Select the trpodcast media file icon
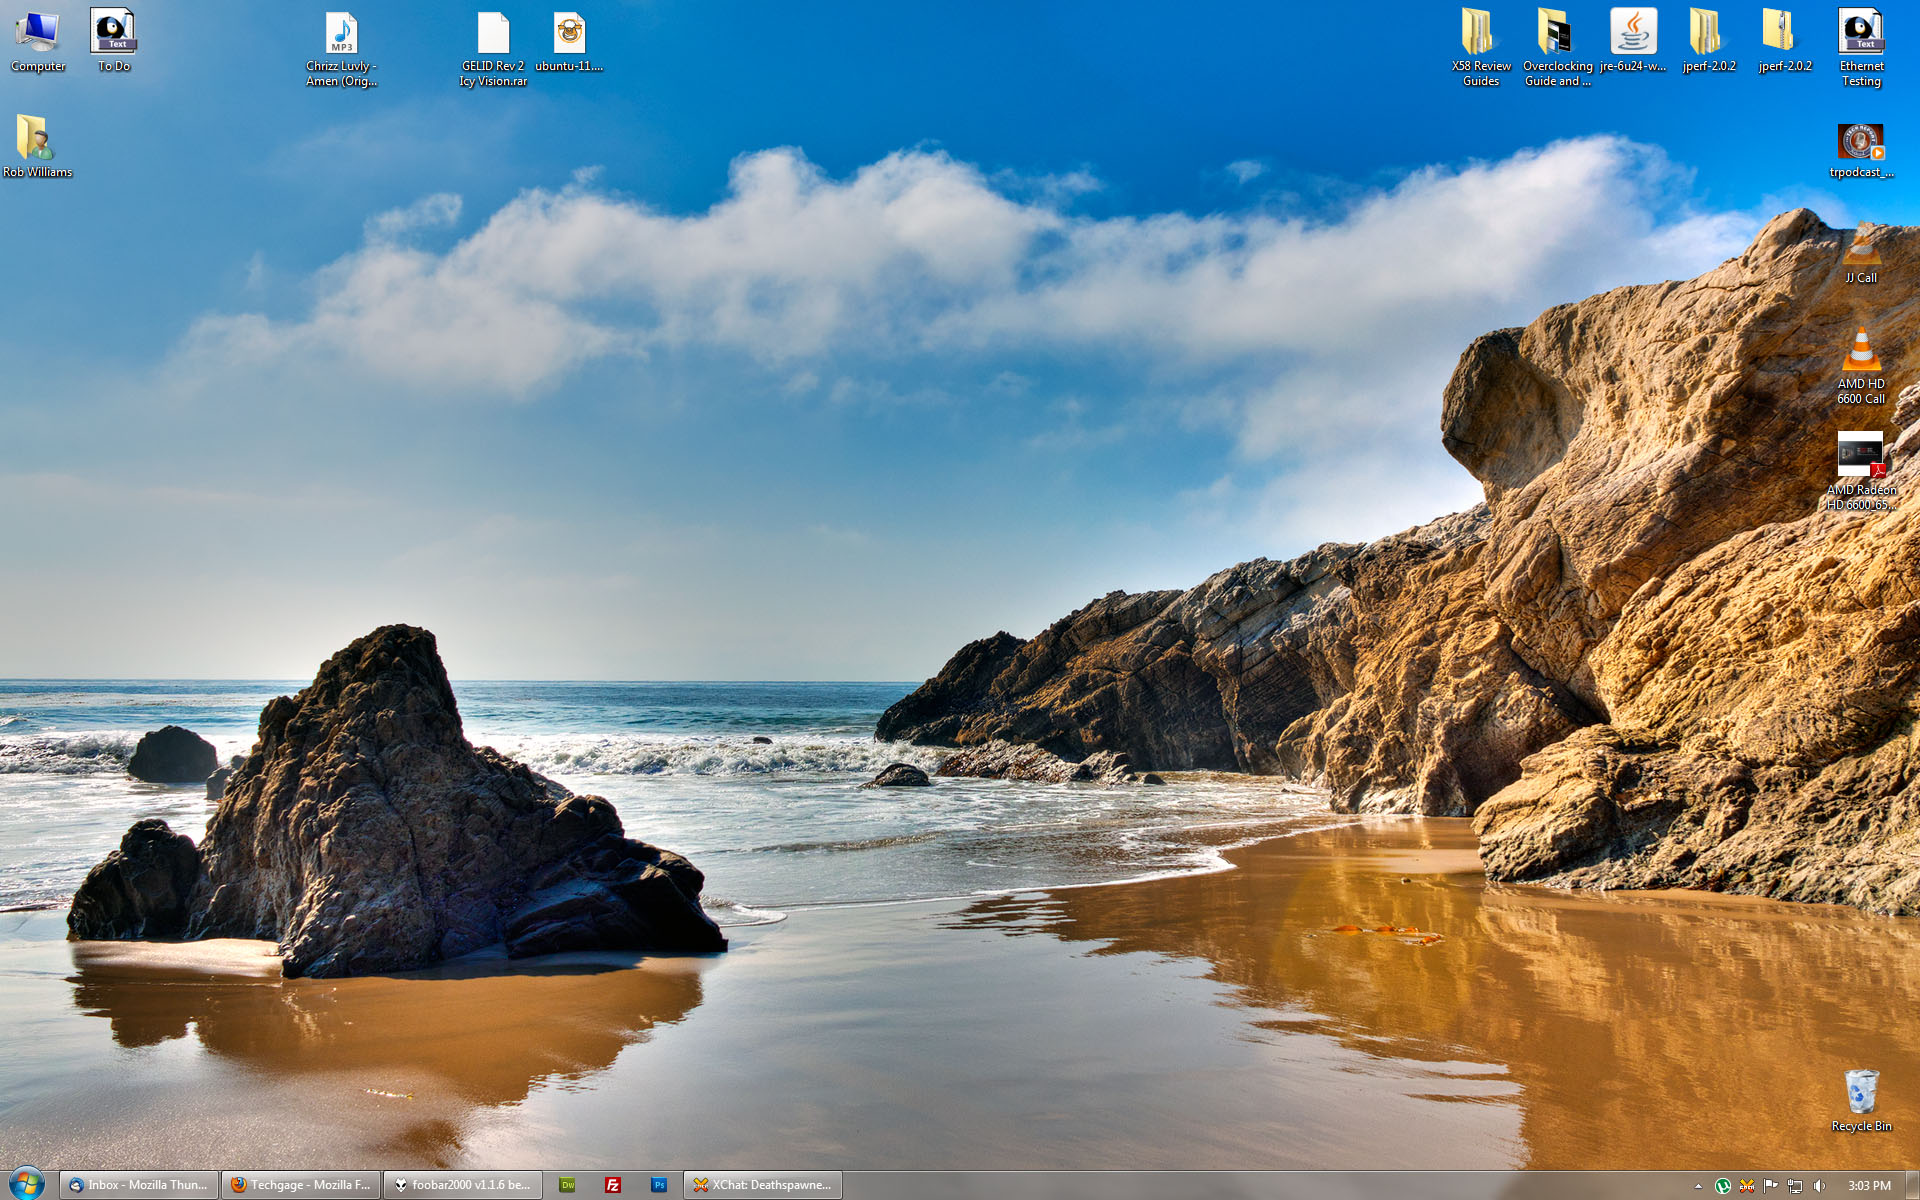The width and height of the screenshot is (1920, 1200). click(x=1861, y=142)
